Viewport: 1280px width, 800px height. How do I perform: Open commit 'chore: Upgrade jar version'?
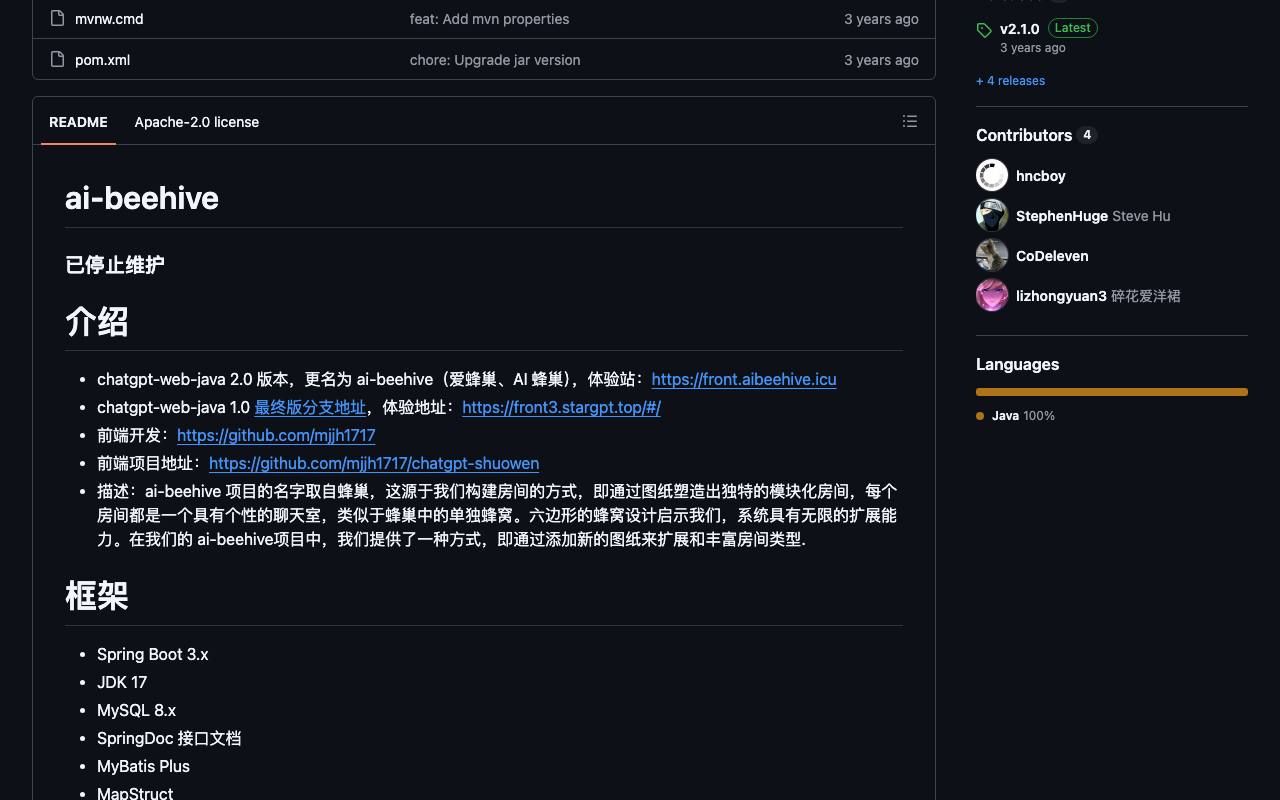(x=495, y=60)
